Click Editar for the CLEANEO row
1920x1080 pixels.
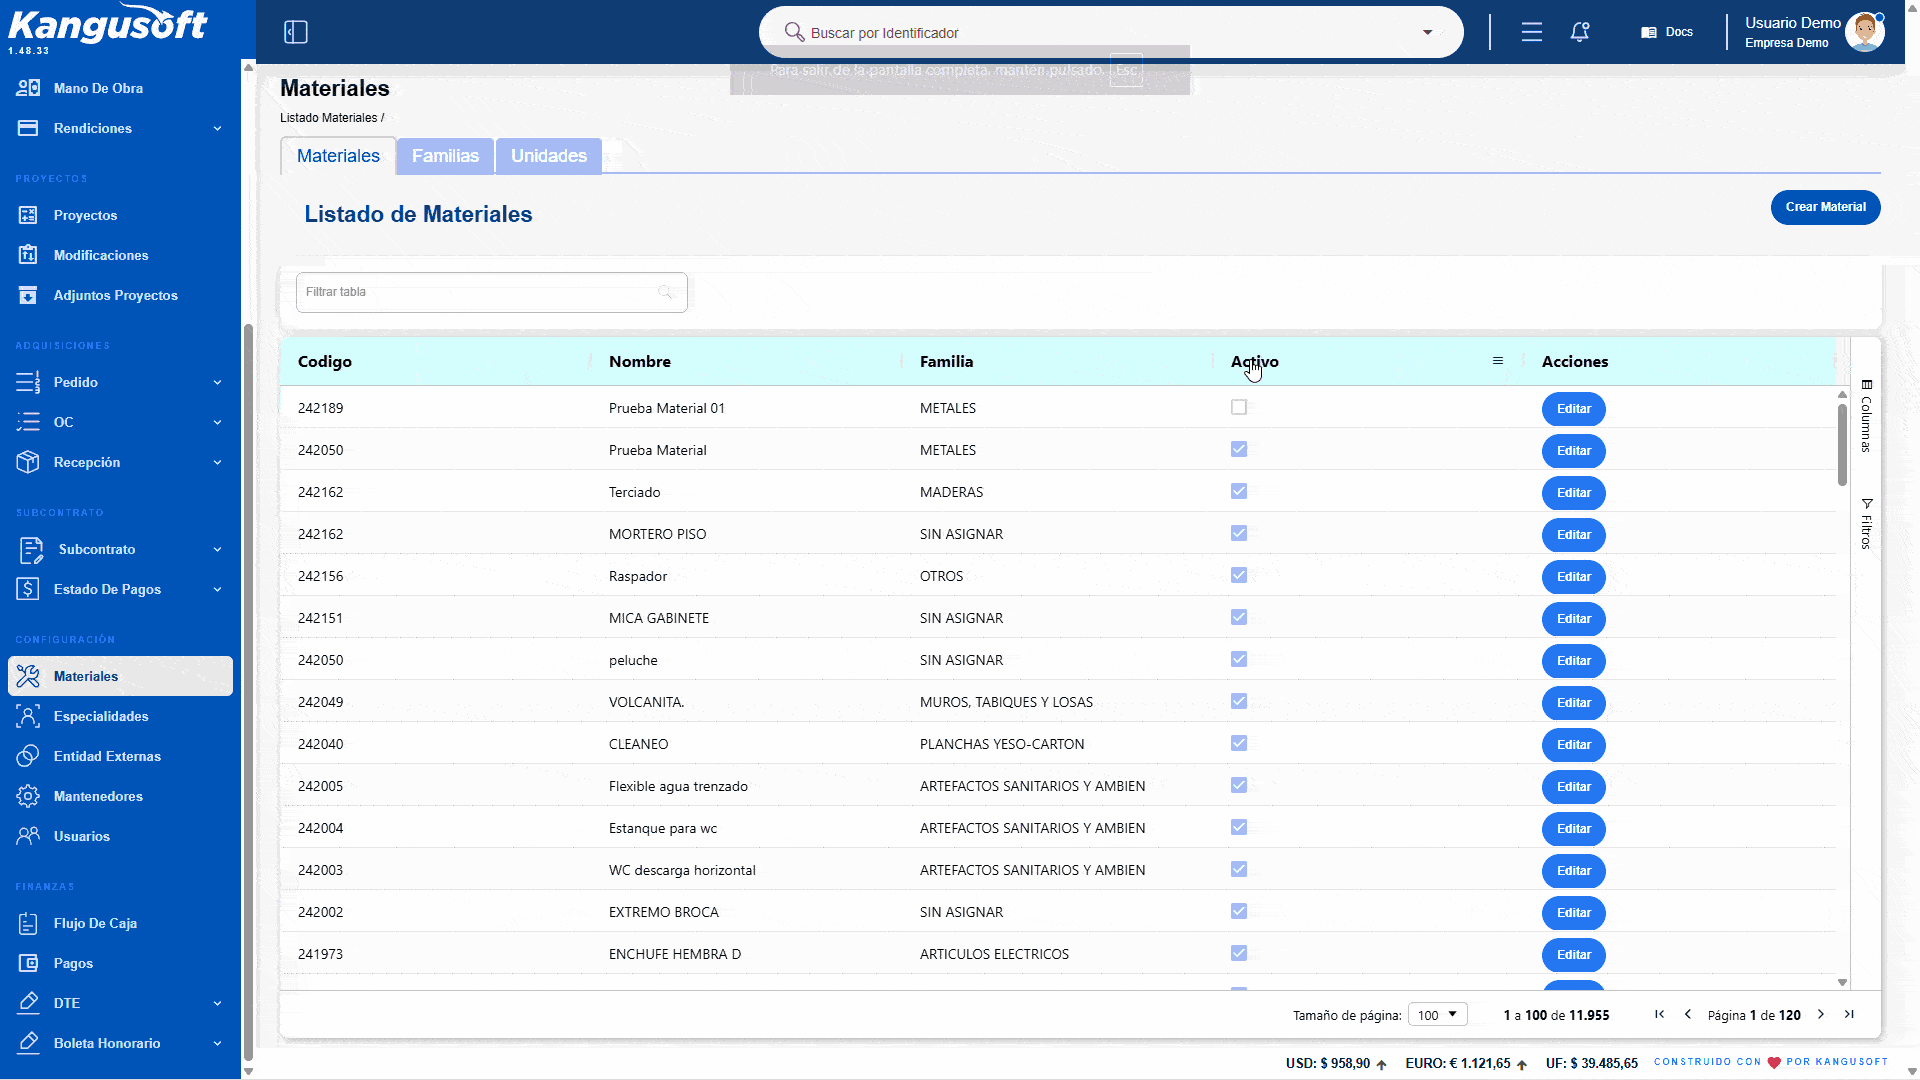point(1573,744)
